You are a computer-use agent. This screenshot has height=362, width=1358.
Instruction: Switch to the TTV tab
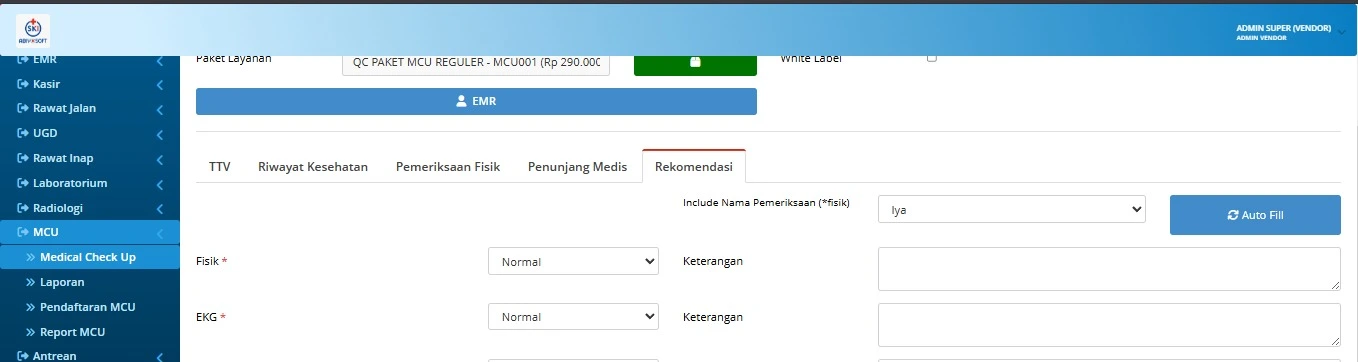click(220, 167)
